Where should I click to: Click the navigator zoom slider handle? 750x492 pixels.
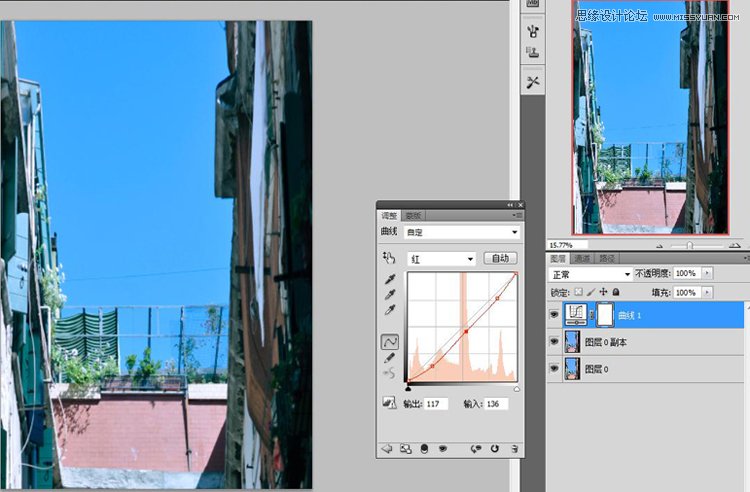tap(689, 244)
